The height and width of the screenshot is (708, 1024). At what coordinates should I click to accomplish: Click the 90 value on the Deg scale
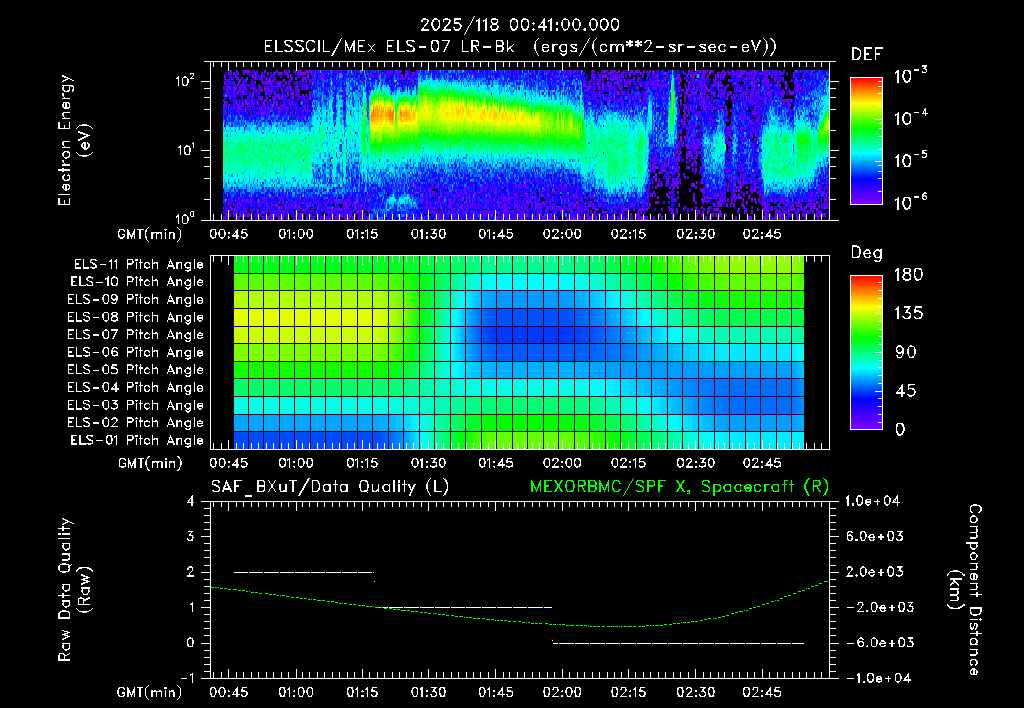click(906, 352)
